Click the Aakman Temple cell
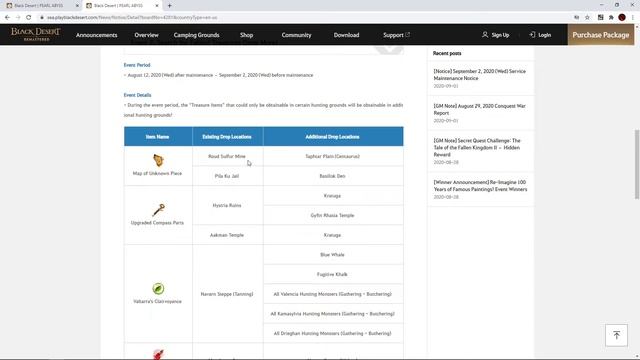The height and width of the screenshot is (360, 640). pos(227,235)
